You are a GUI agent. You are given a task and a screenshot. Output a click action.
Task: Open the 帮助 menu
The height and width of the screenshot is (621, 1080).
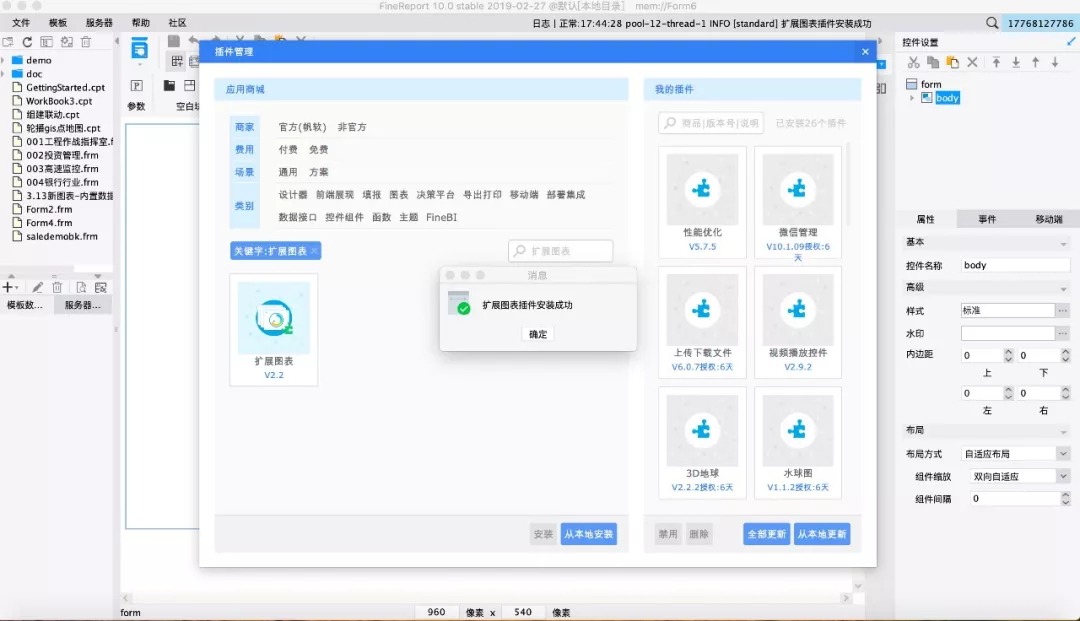click(141, 23)
